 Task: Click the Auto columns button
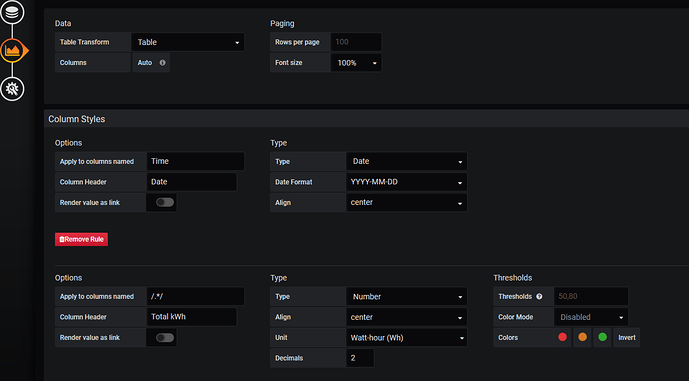coord(151,63)
